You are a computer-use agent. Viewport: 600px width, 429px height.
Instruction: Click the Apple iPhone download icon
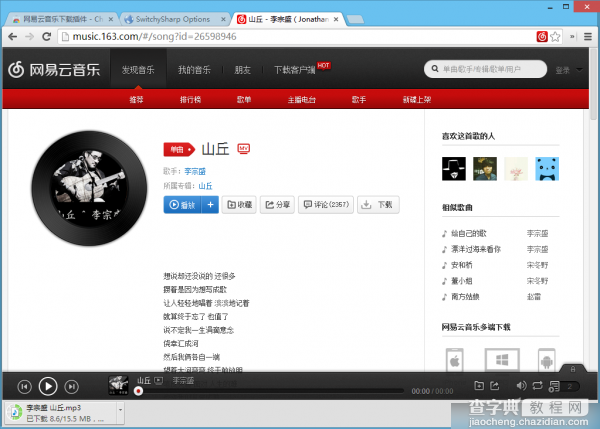point(455,360)
